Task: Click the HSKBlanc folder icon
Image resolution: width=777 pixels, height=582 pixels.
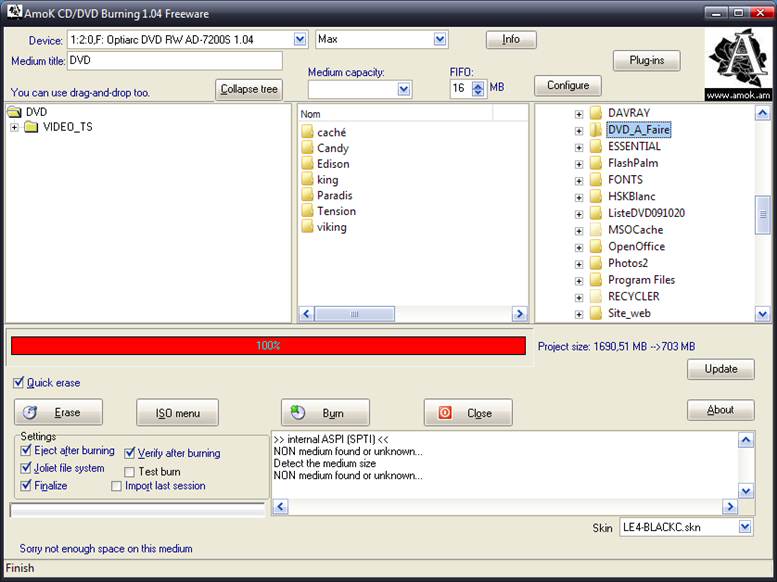Action: pos(596,196)
